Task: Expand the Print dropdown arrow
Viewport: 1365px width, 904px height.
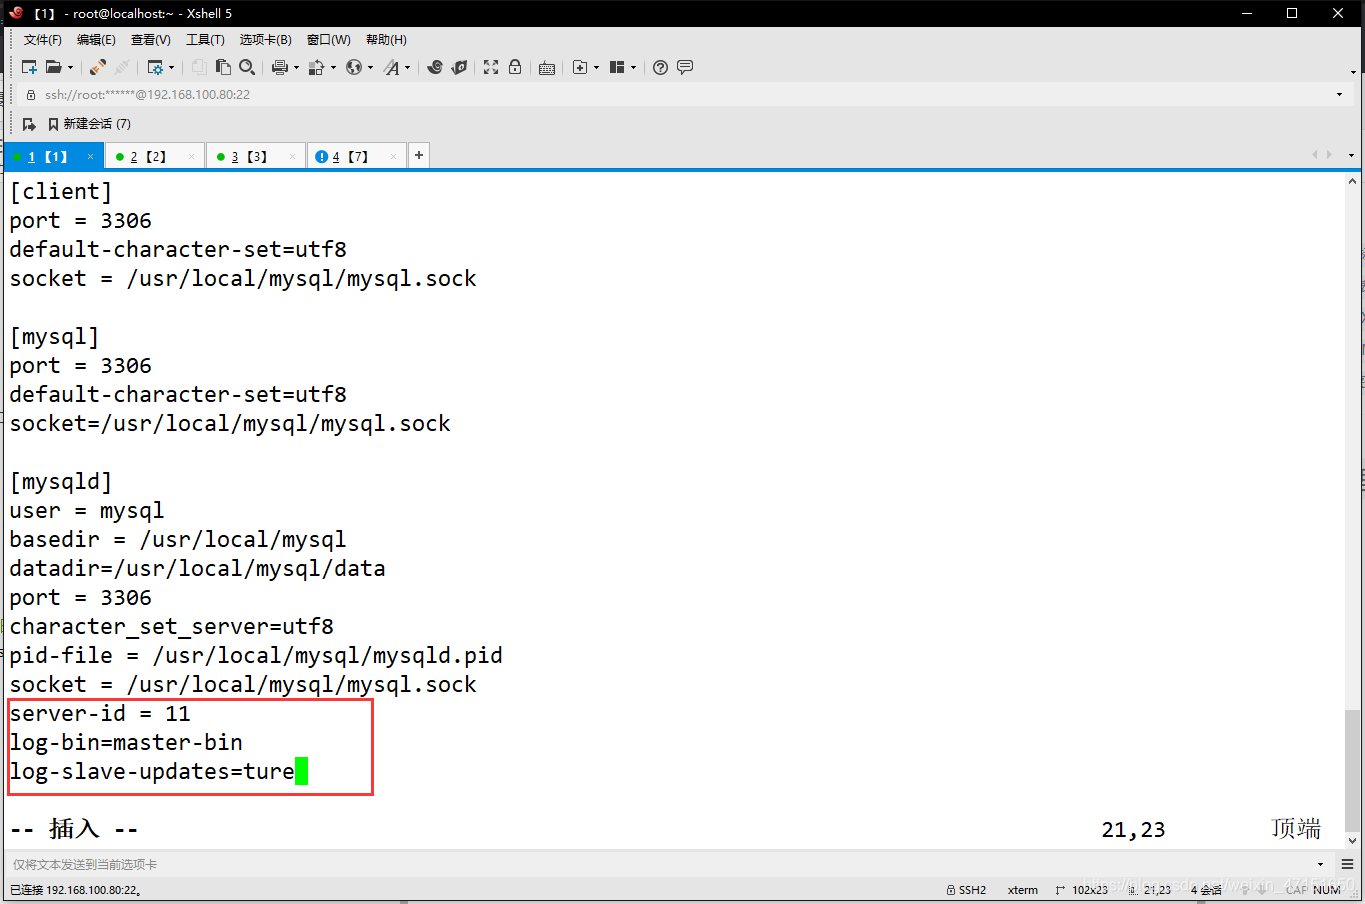Action: click(x=296, y=68)
